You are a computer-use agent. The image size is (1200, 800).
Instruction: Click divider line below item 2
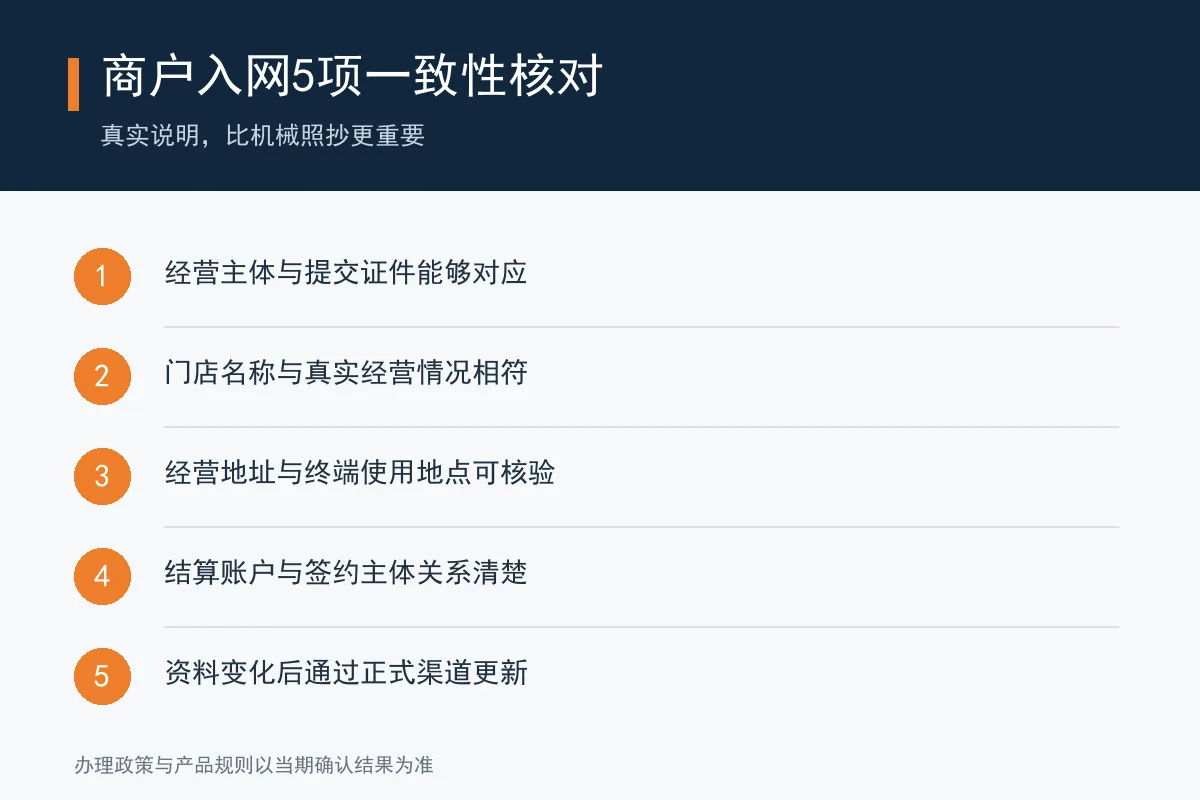[641, 427]
